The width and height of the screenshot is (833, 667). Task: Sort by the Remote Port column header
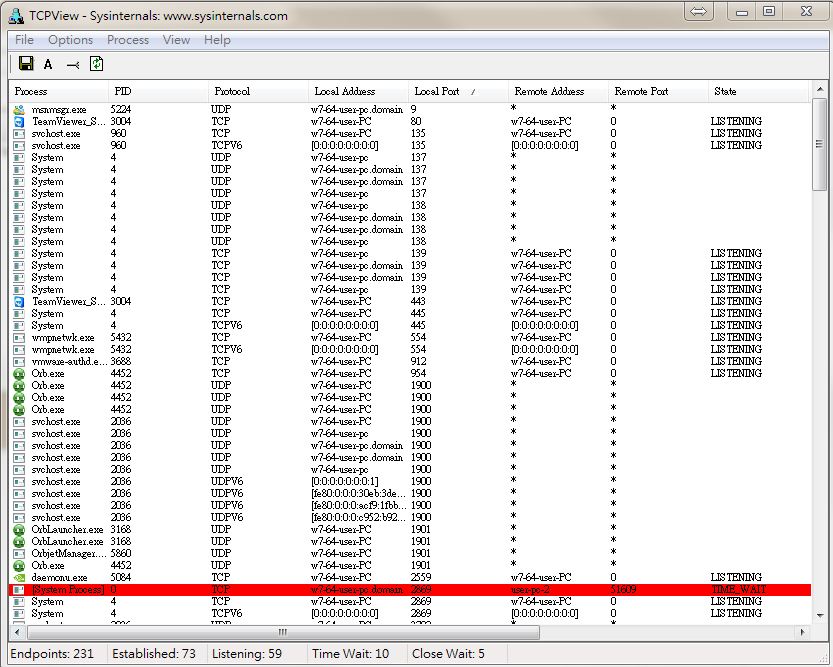click(x=658, y=91)
